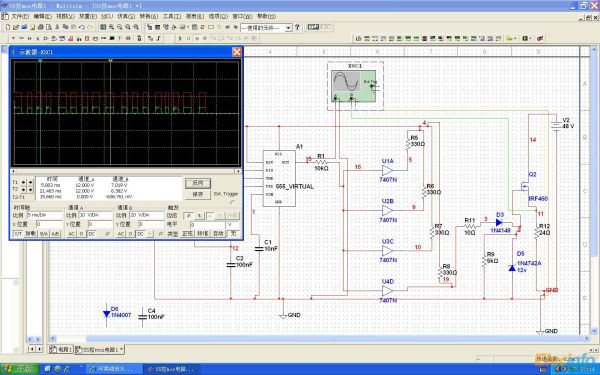
Task: Select falling edge trigger button
Action: click(x=199, y=216)
